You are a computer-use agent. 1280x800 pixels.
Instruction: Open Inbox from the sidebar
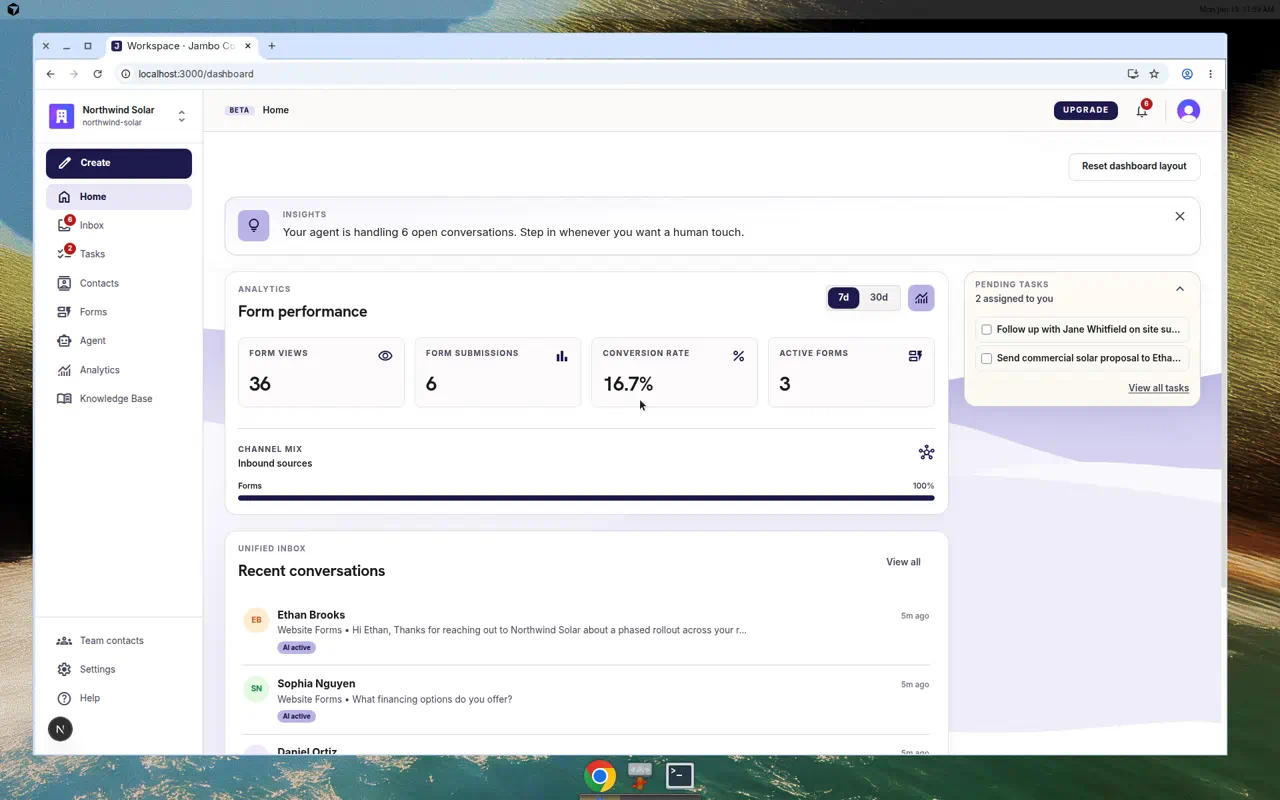click(119, 226)
